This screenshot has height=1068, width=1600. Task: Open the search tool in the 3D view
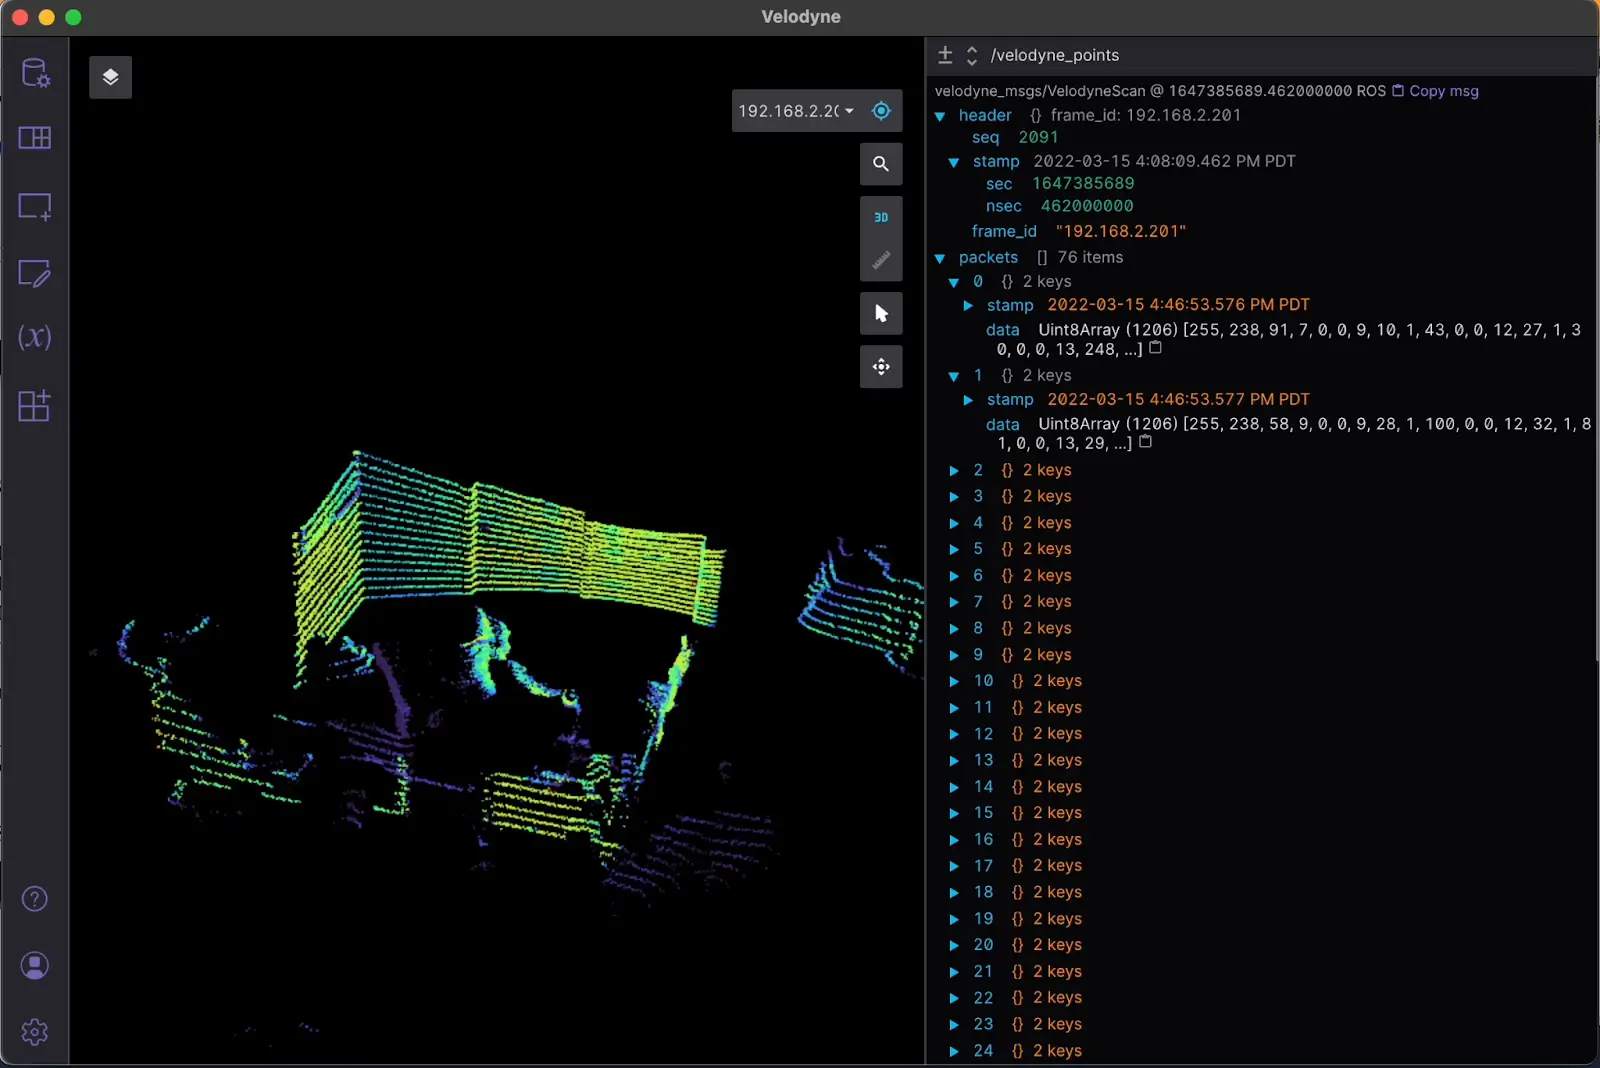(881, 164)
